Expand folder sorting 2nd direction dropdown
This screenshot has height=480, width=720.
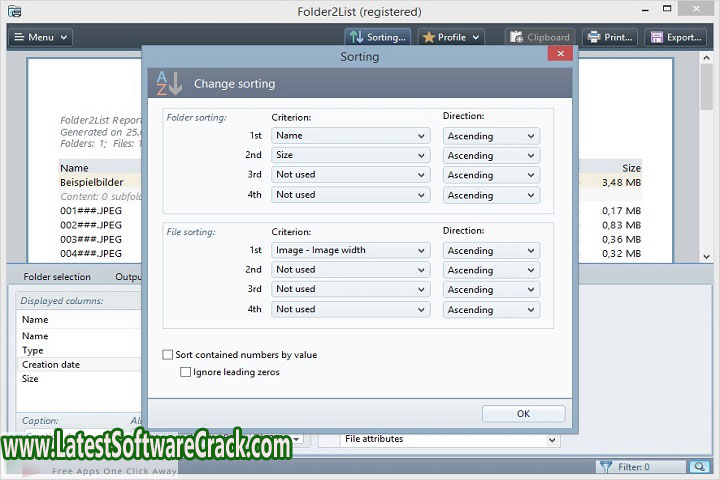click(491, 156)
